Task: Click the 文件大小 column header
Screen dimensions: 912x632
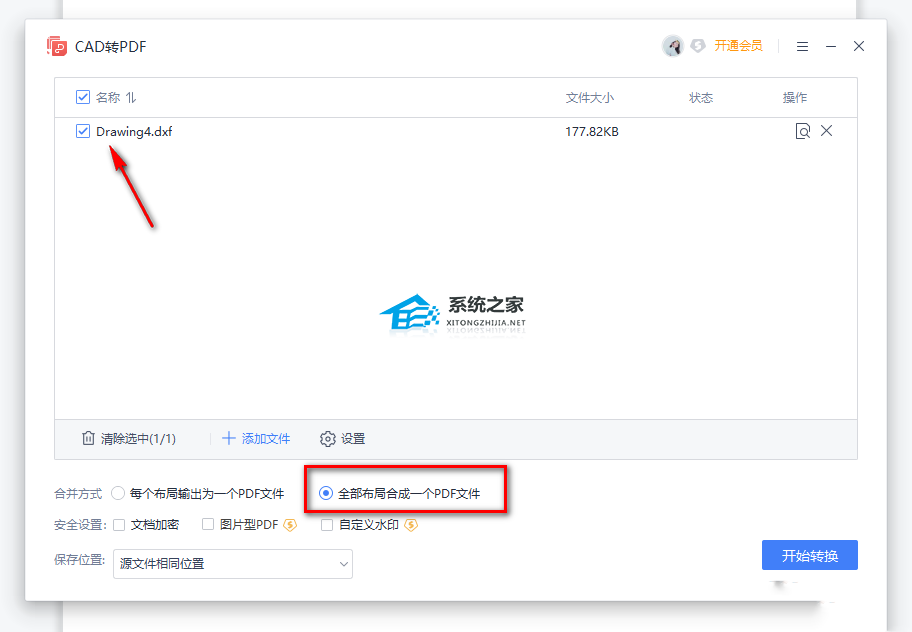Action: (x=590, y=98)
